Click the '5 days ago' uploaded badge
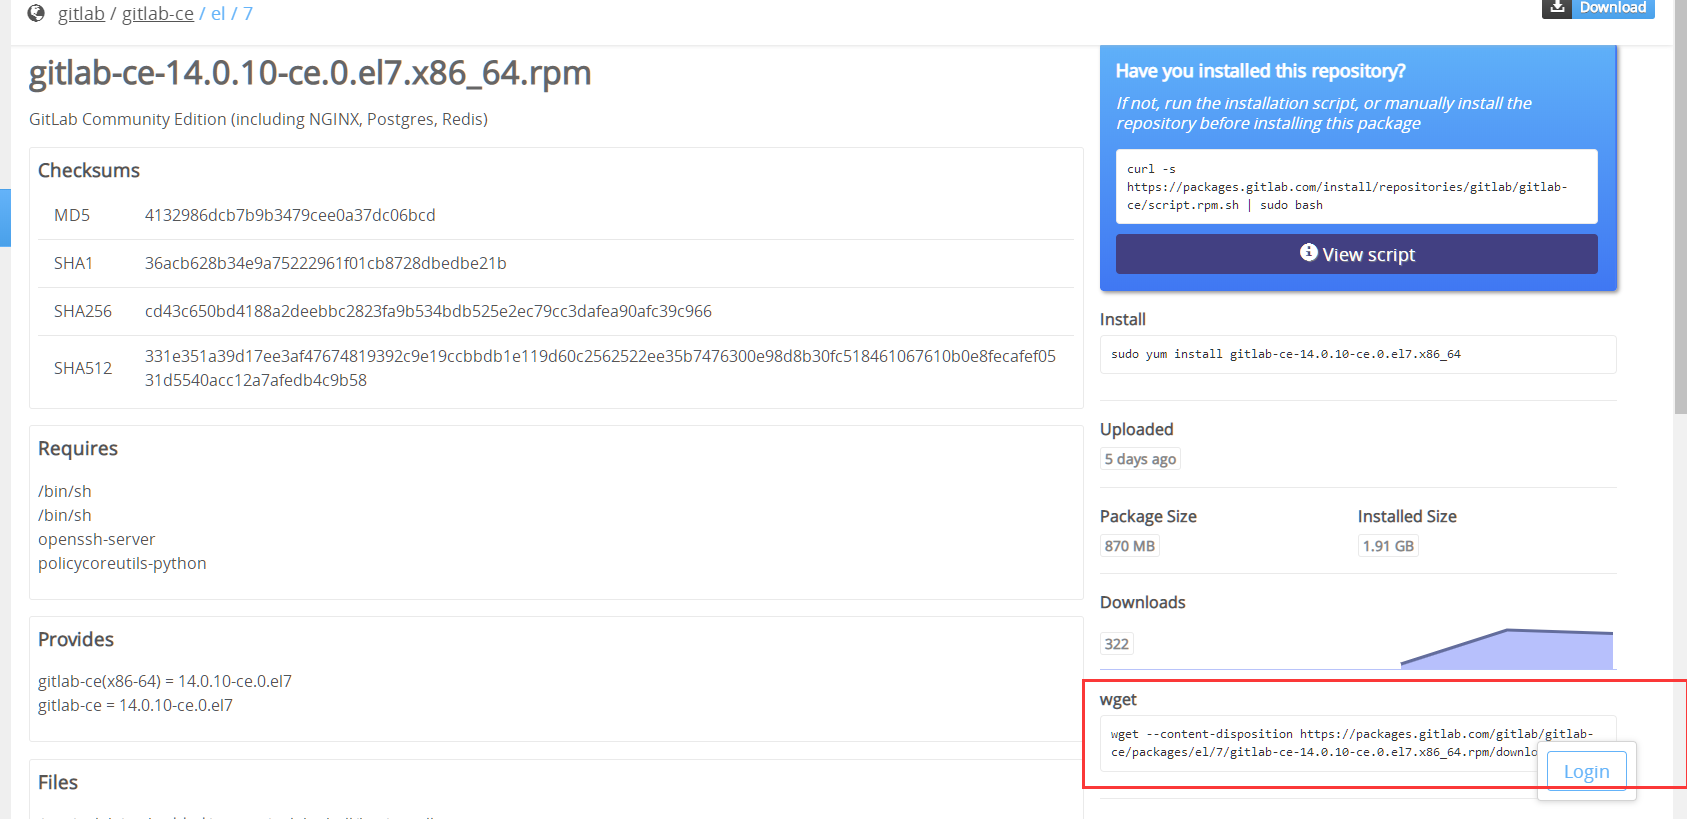 point(1140,459)
